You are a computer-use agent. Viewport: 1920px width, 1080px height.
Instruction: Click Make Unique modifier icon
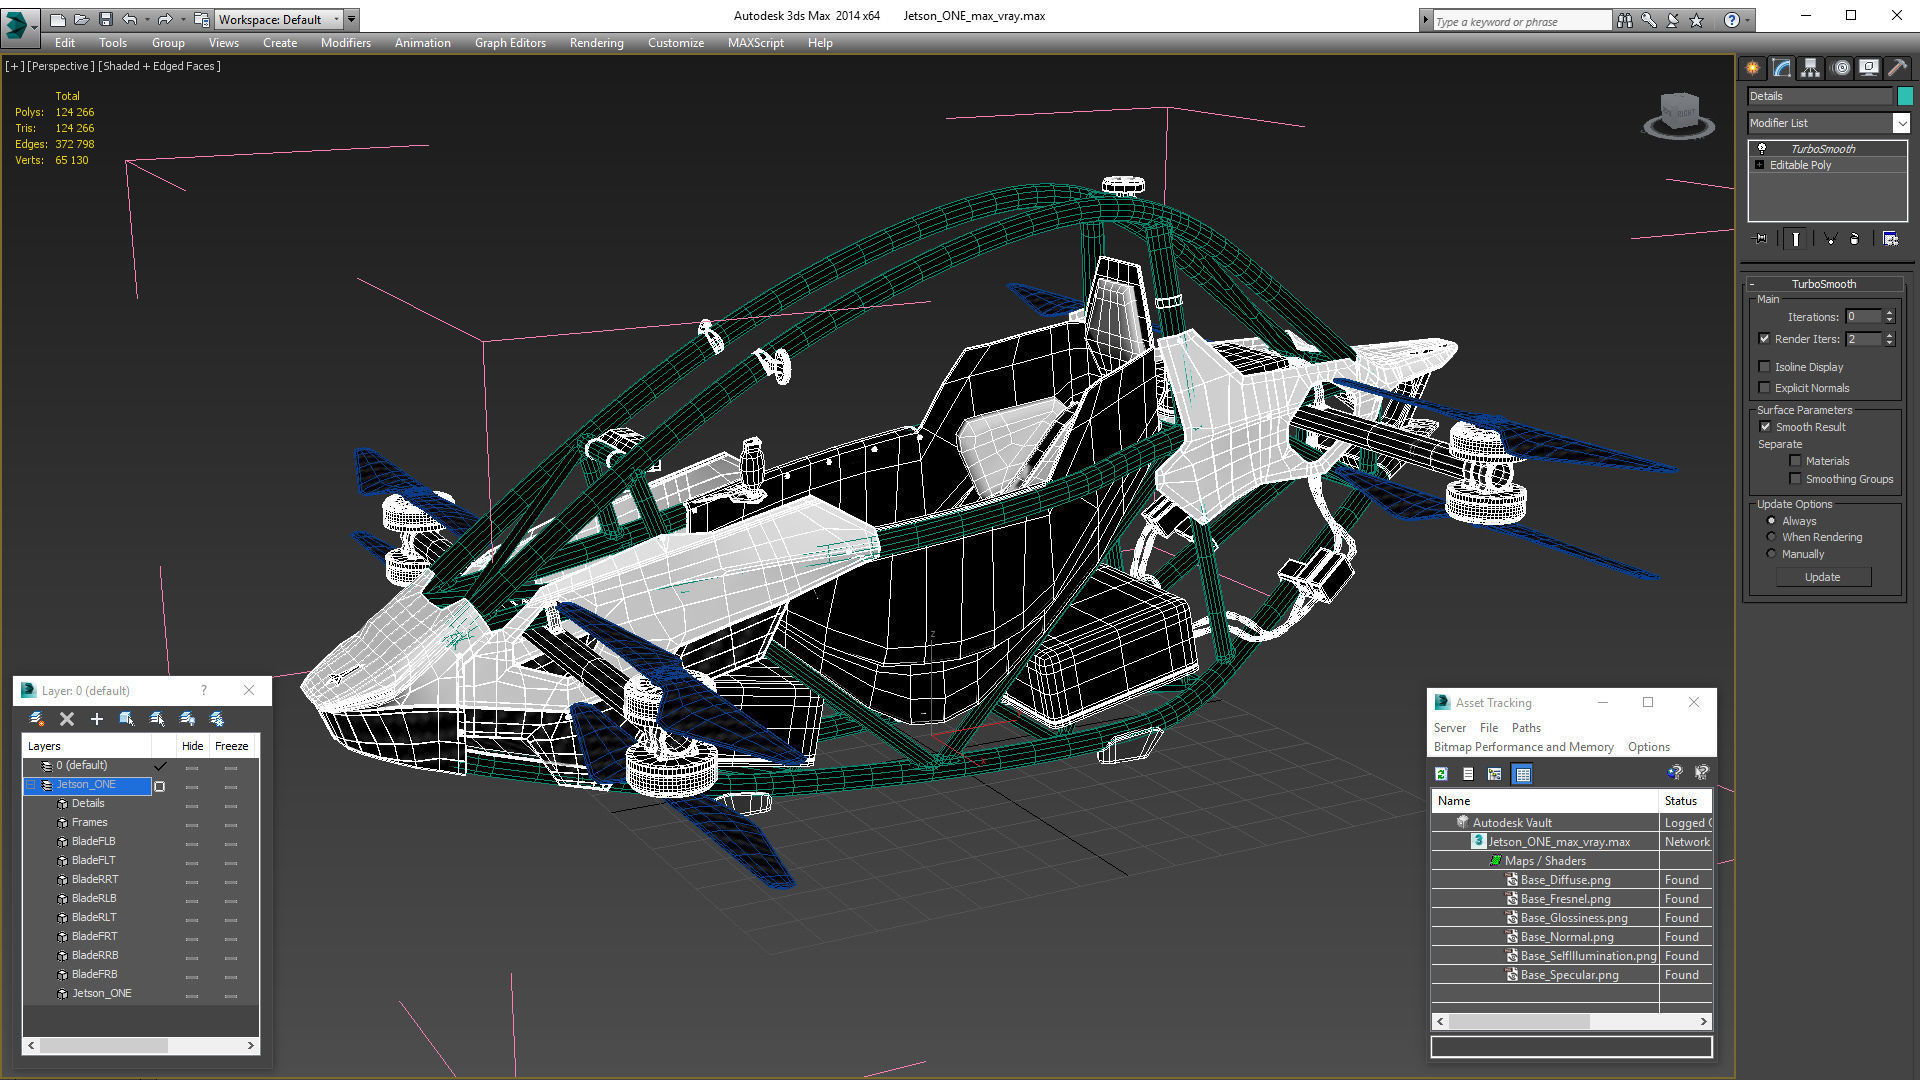[x=1830, y=239]
